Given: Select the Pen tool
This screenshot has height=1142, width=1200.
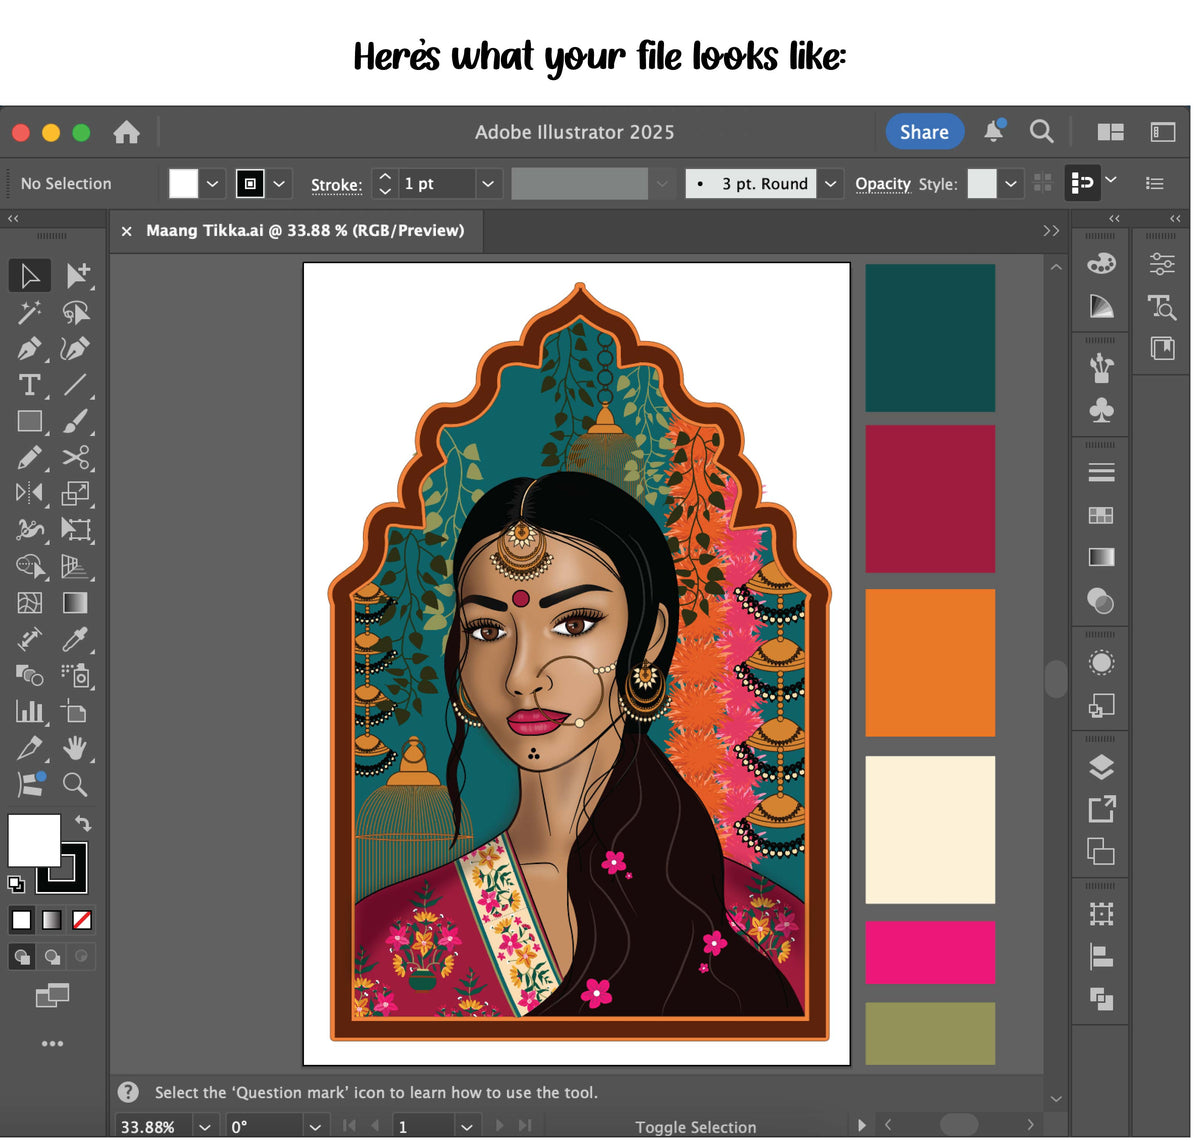Looking at the screenshot, I should (x=30, y=348).
